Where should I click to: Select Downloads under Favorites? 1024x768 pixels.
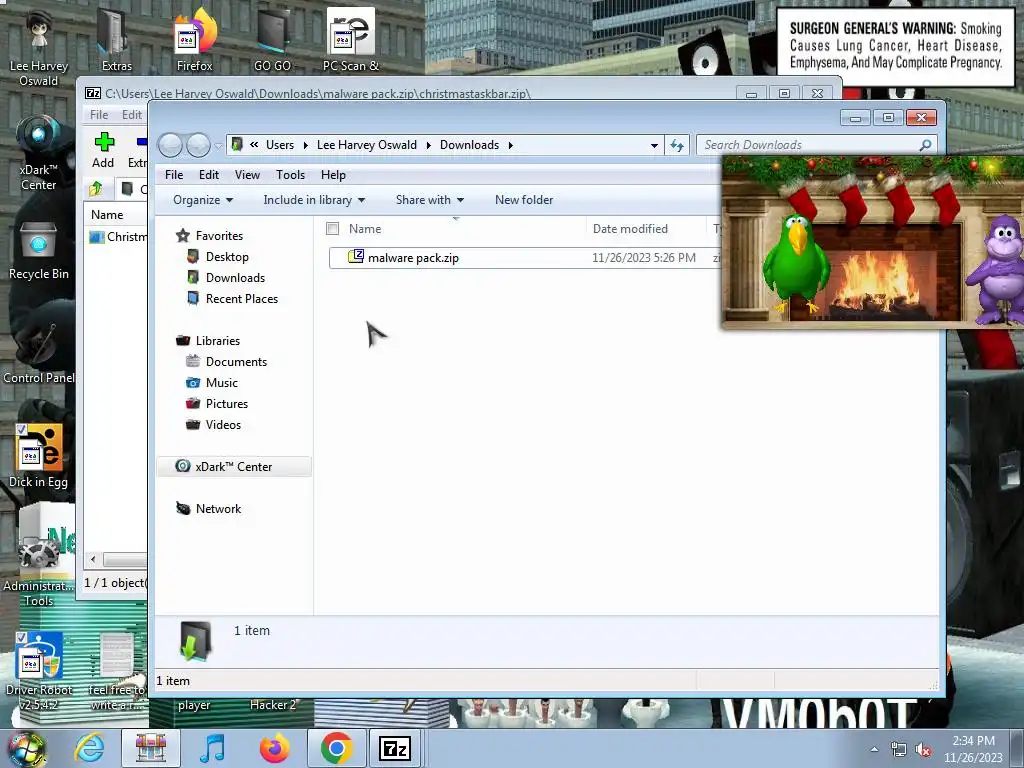coord(235,278)
